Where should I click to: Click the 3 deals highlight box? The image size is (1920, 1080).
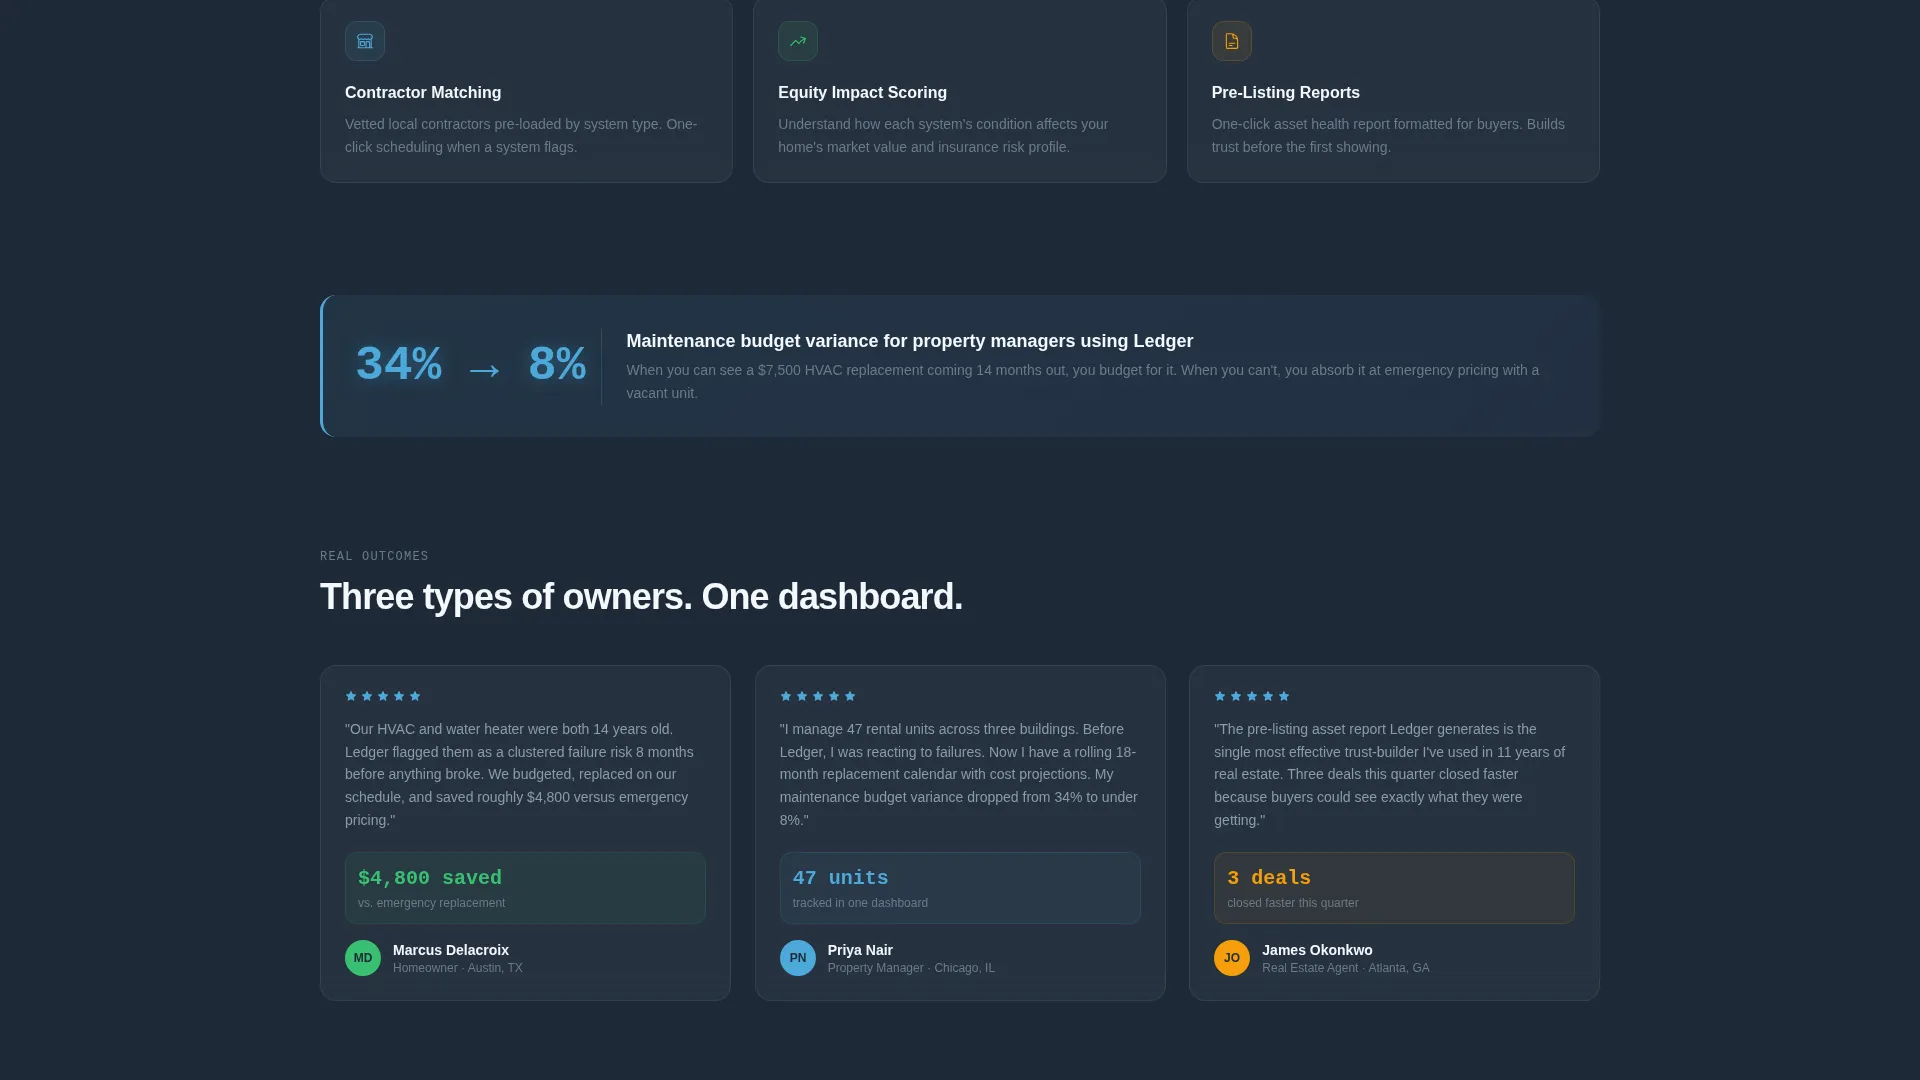[x=1394, y=888]
